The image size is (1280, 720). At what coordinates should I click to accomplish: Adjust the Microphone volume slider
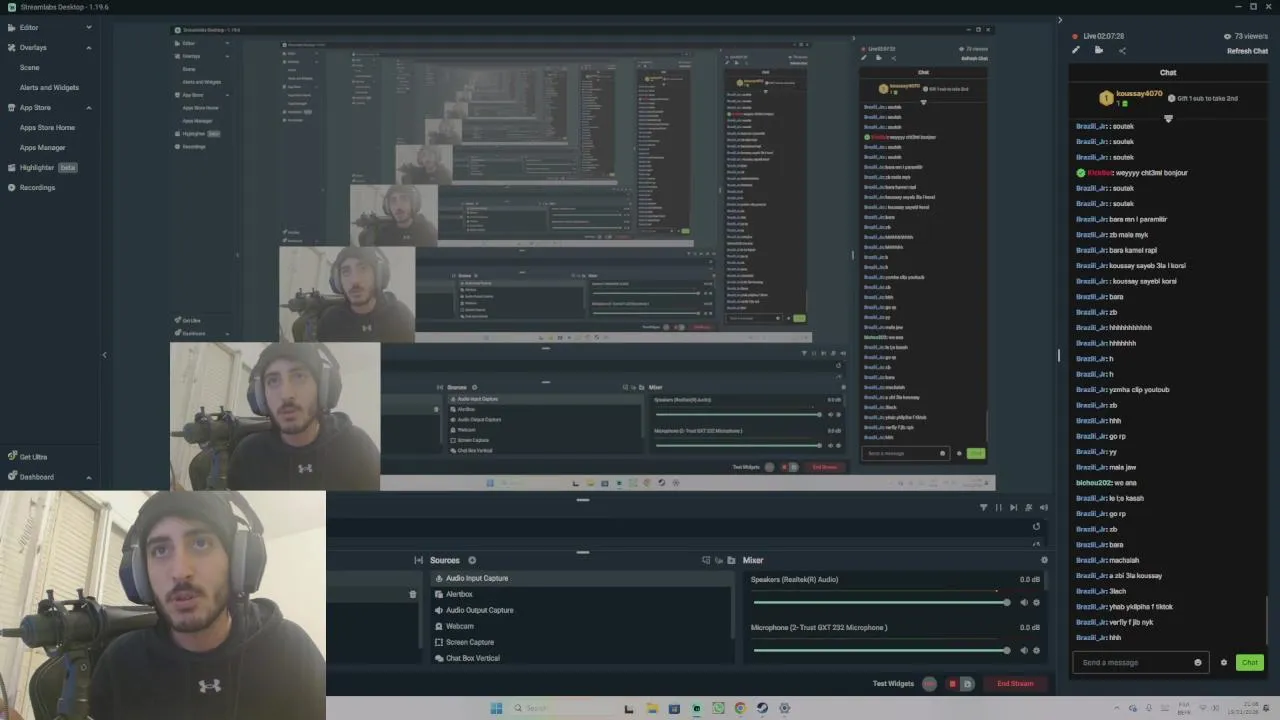[x=881, y=650]
